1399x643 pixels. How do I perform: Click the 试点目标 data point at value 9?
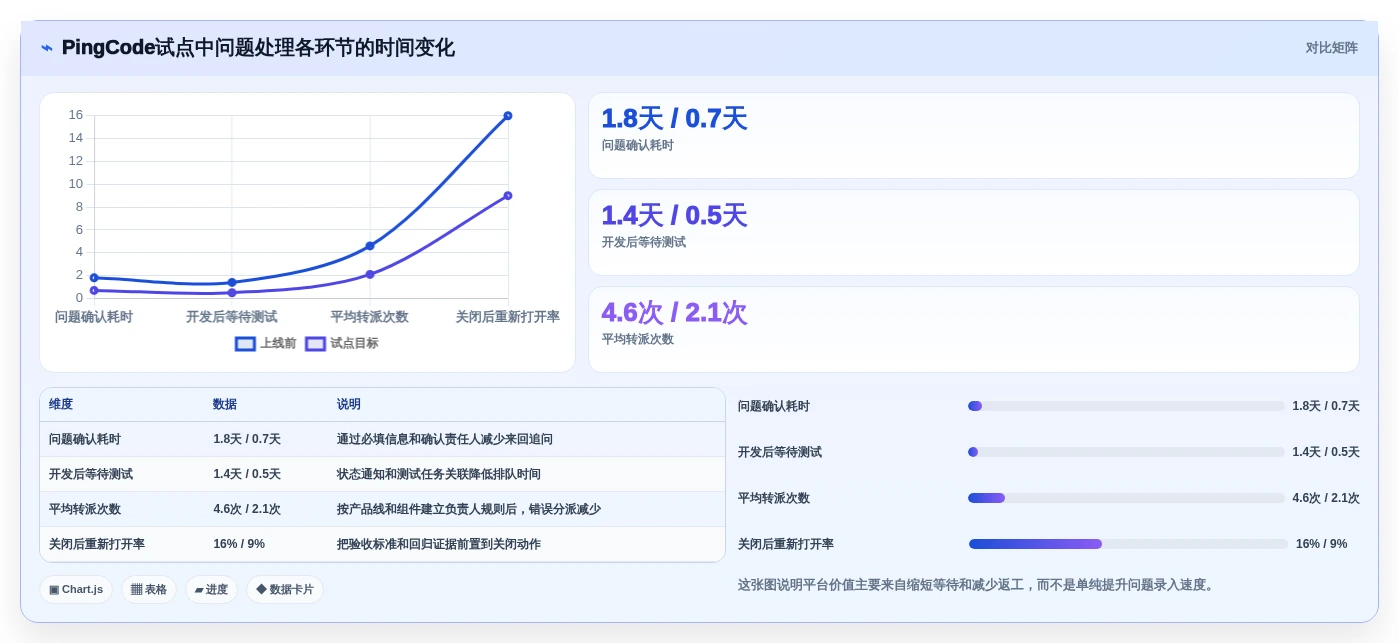pyautogui.click(x=508, y=196)
